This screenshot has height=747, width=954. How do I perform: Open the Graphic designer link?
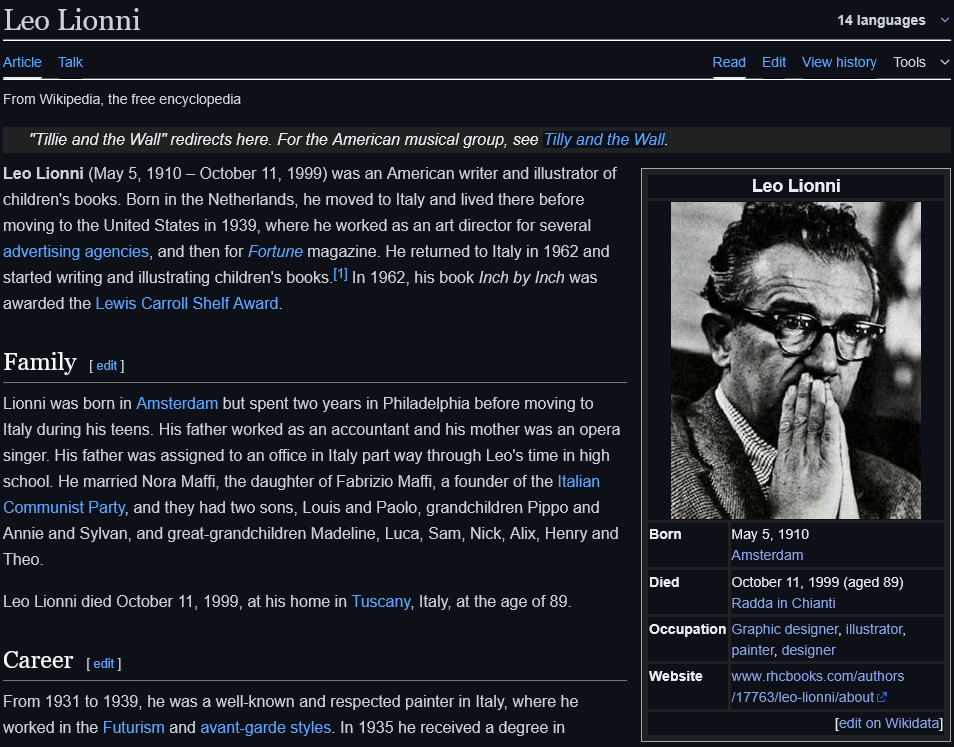[784, 629]
